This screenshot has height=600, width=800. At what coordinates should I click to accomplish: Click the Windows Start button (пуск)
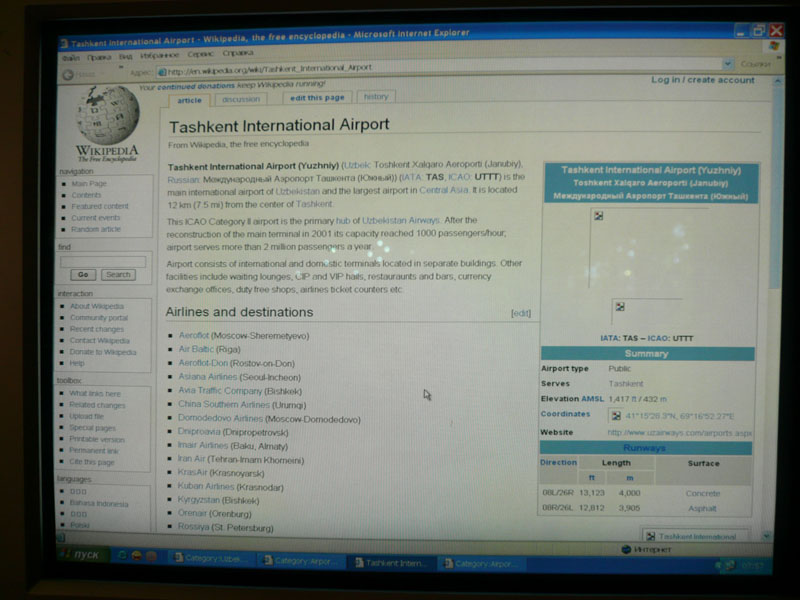pyautogui.click(x=83, y=555)
